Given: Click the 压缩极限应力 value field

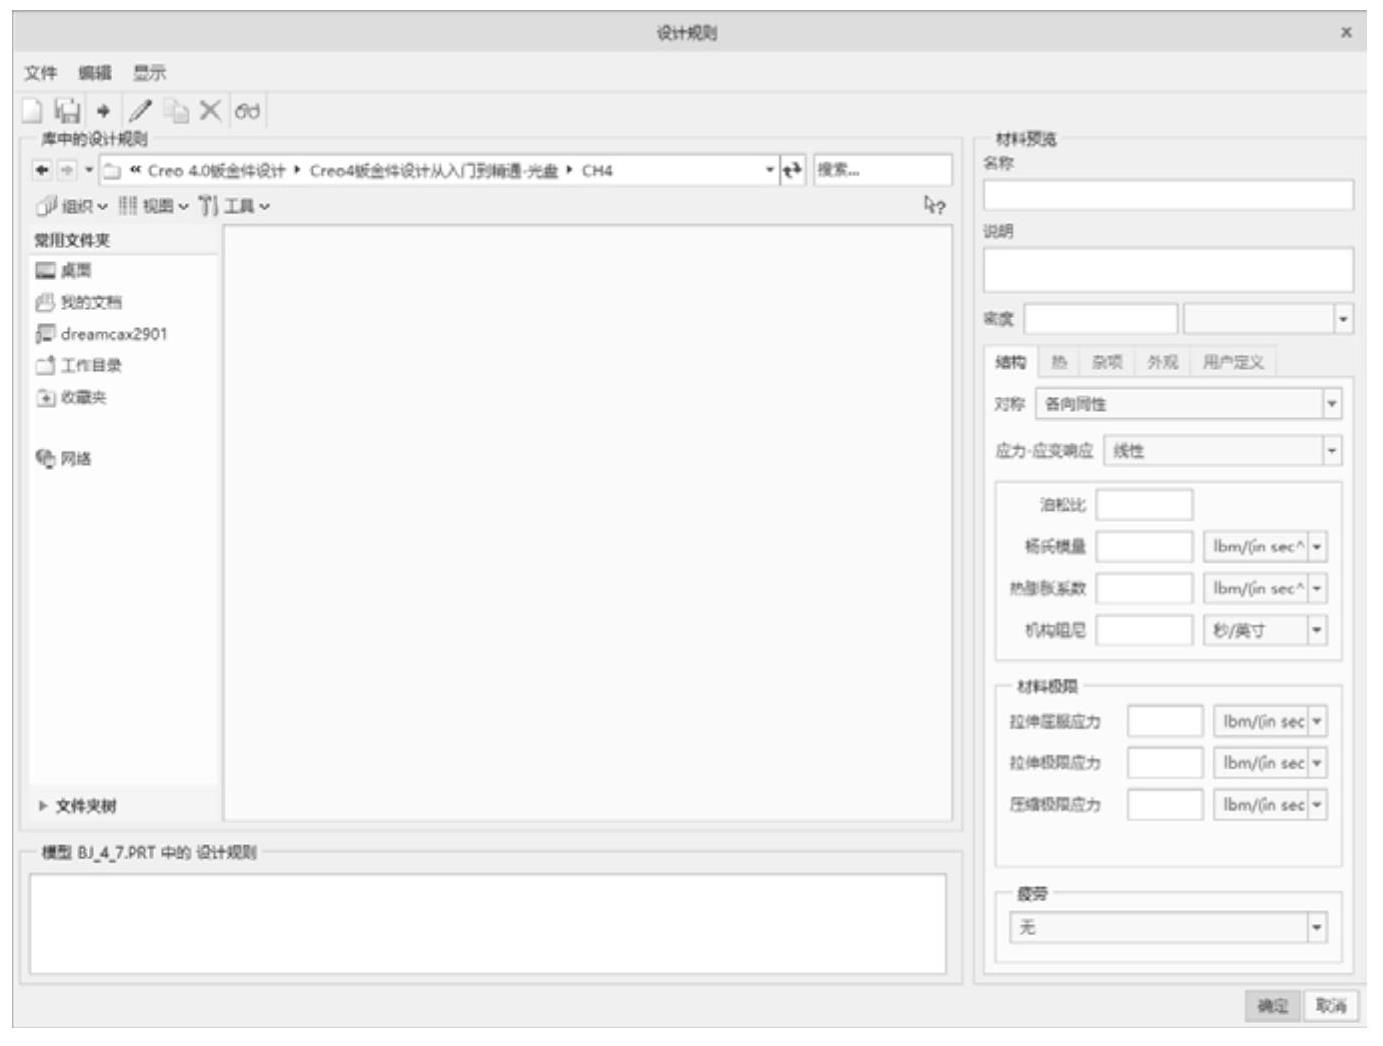Looking at the screenshot, I should 1165,805.
